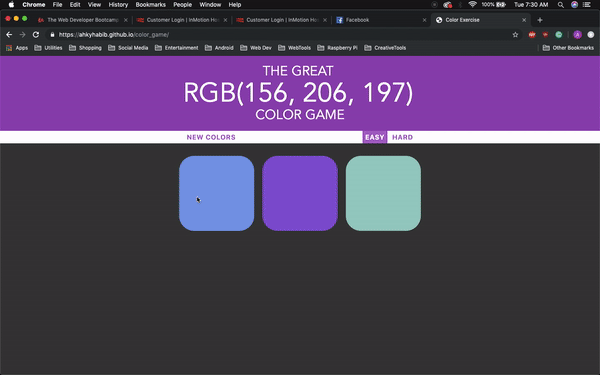Image resolution: width=600 pixels, height=375 pixels.
Task: Expand the Other Bookmarks folder
Action: click(x=568, y=48)
